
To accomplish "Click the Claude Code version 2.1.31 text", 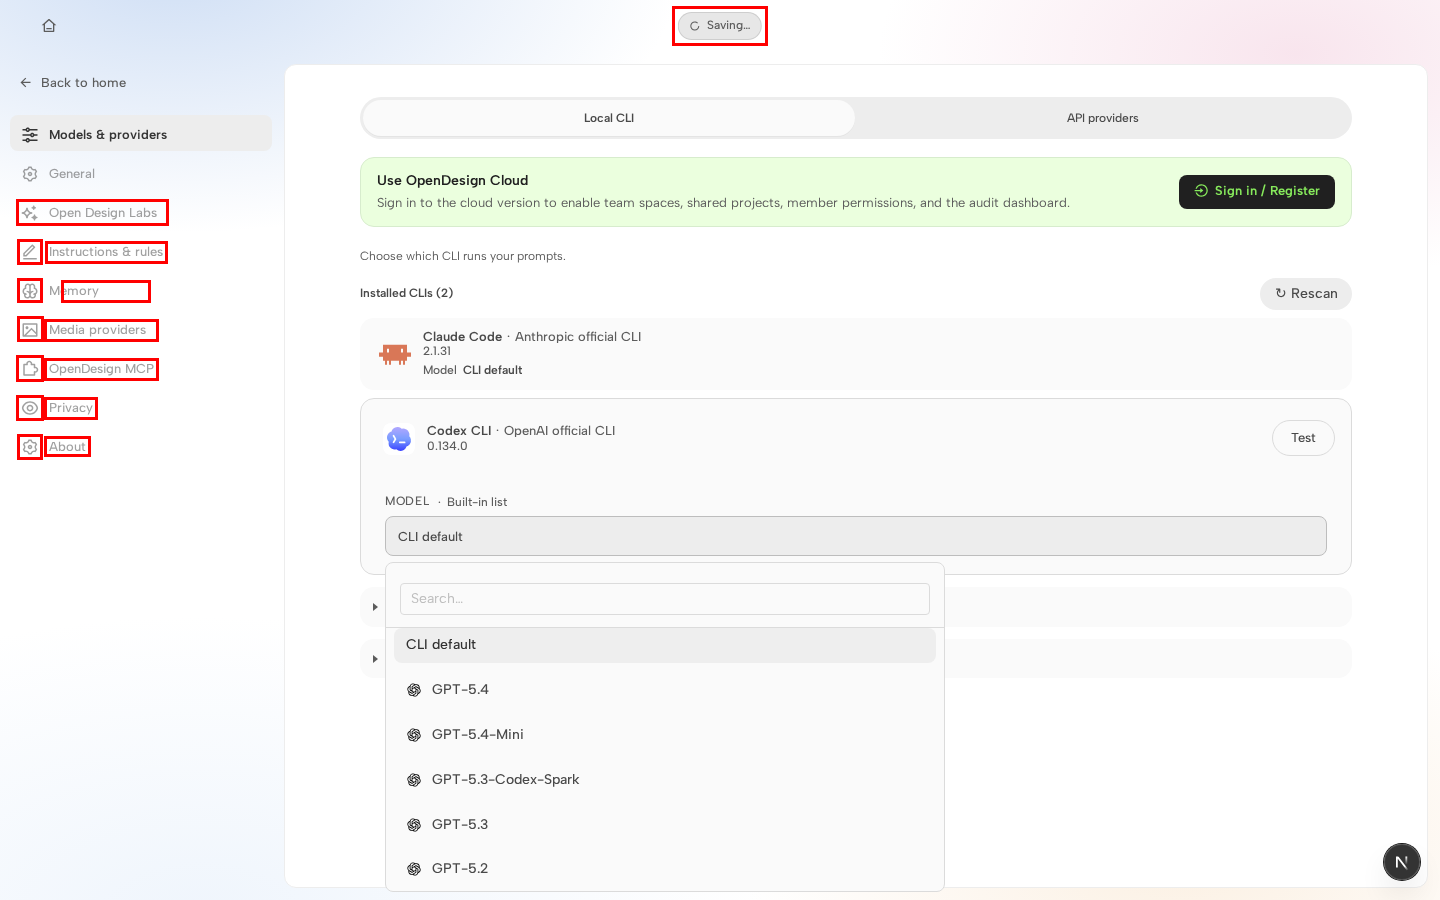I will pos(437,351).
